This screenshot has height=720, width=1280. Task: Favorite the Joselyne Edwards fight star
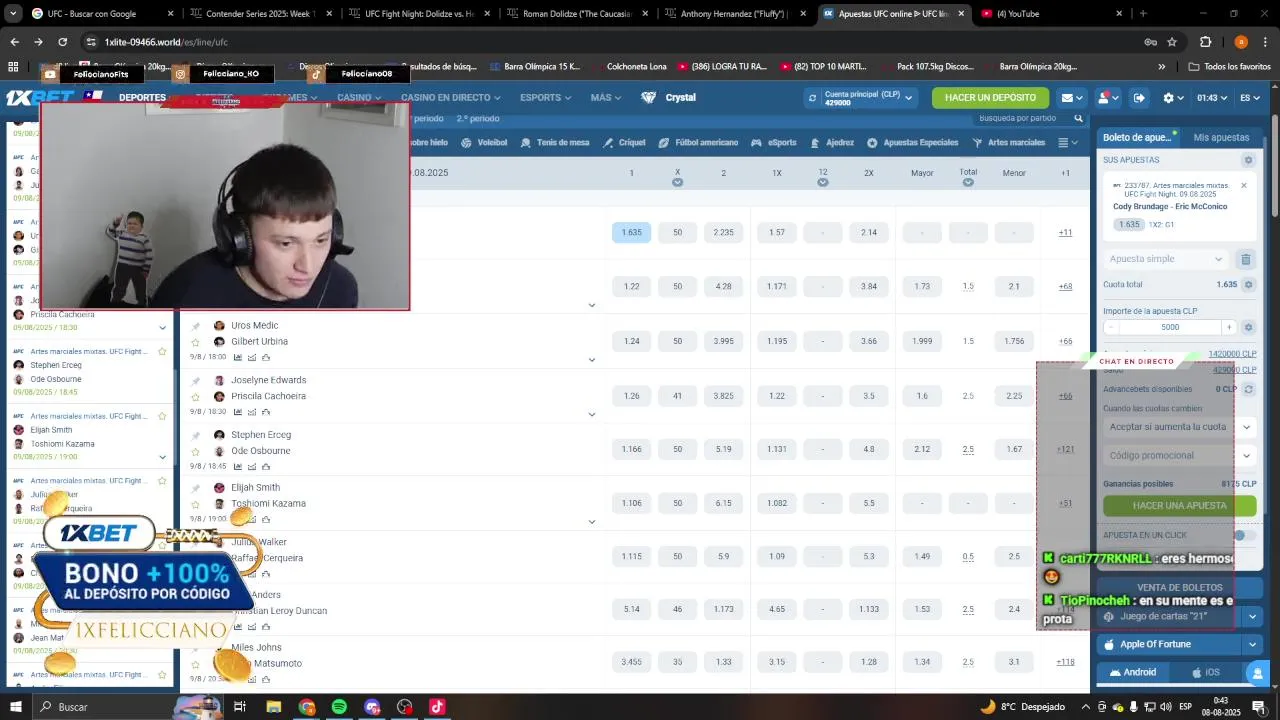pyautogui.click(x=196, y=397)
